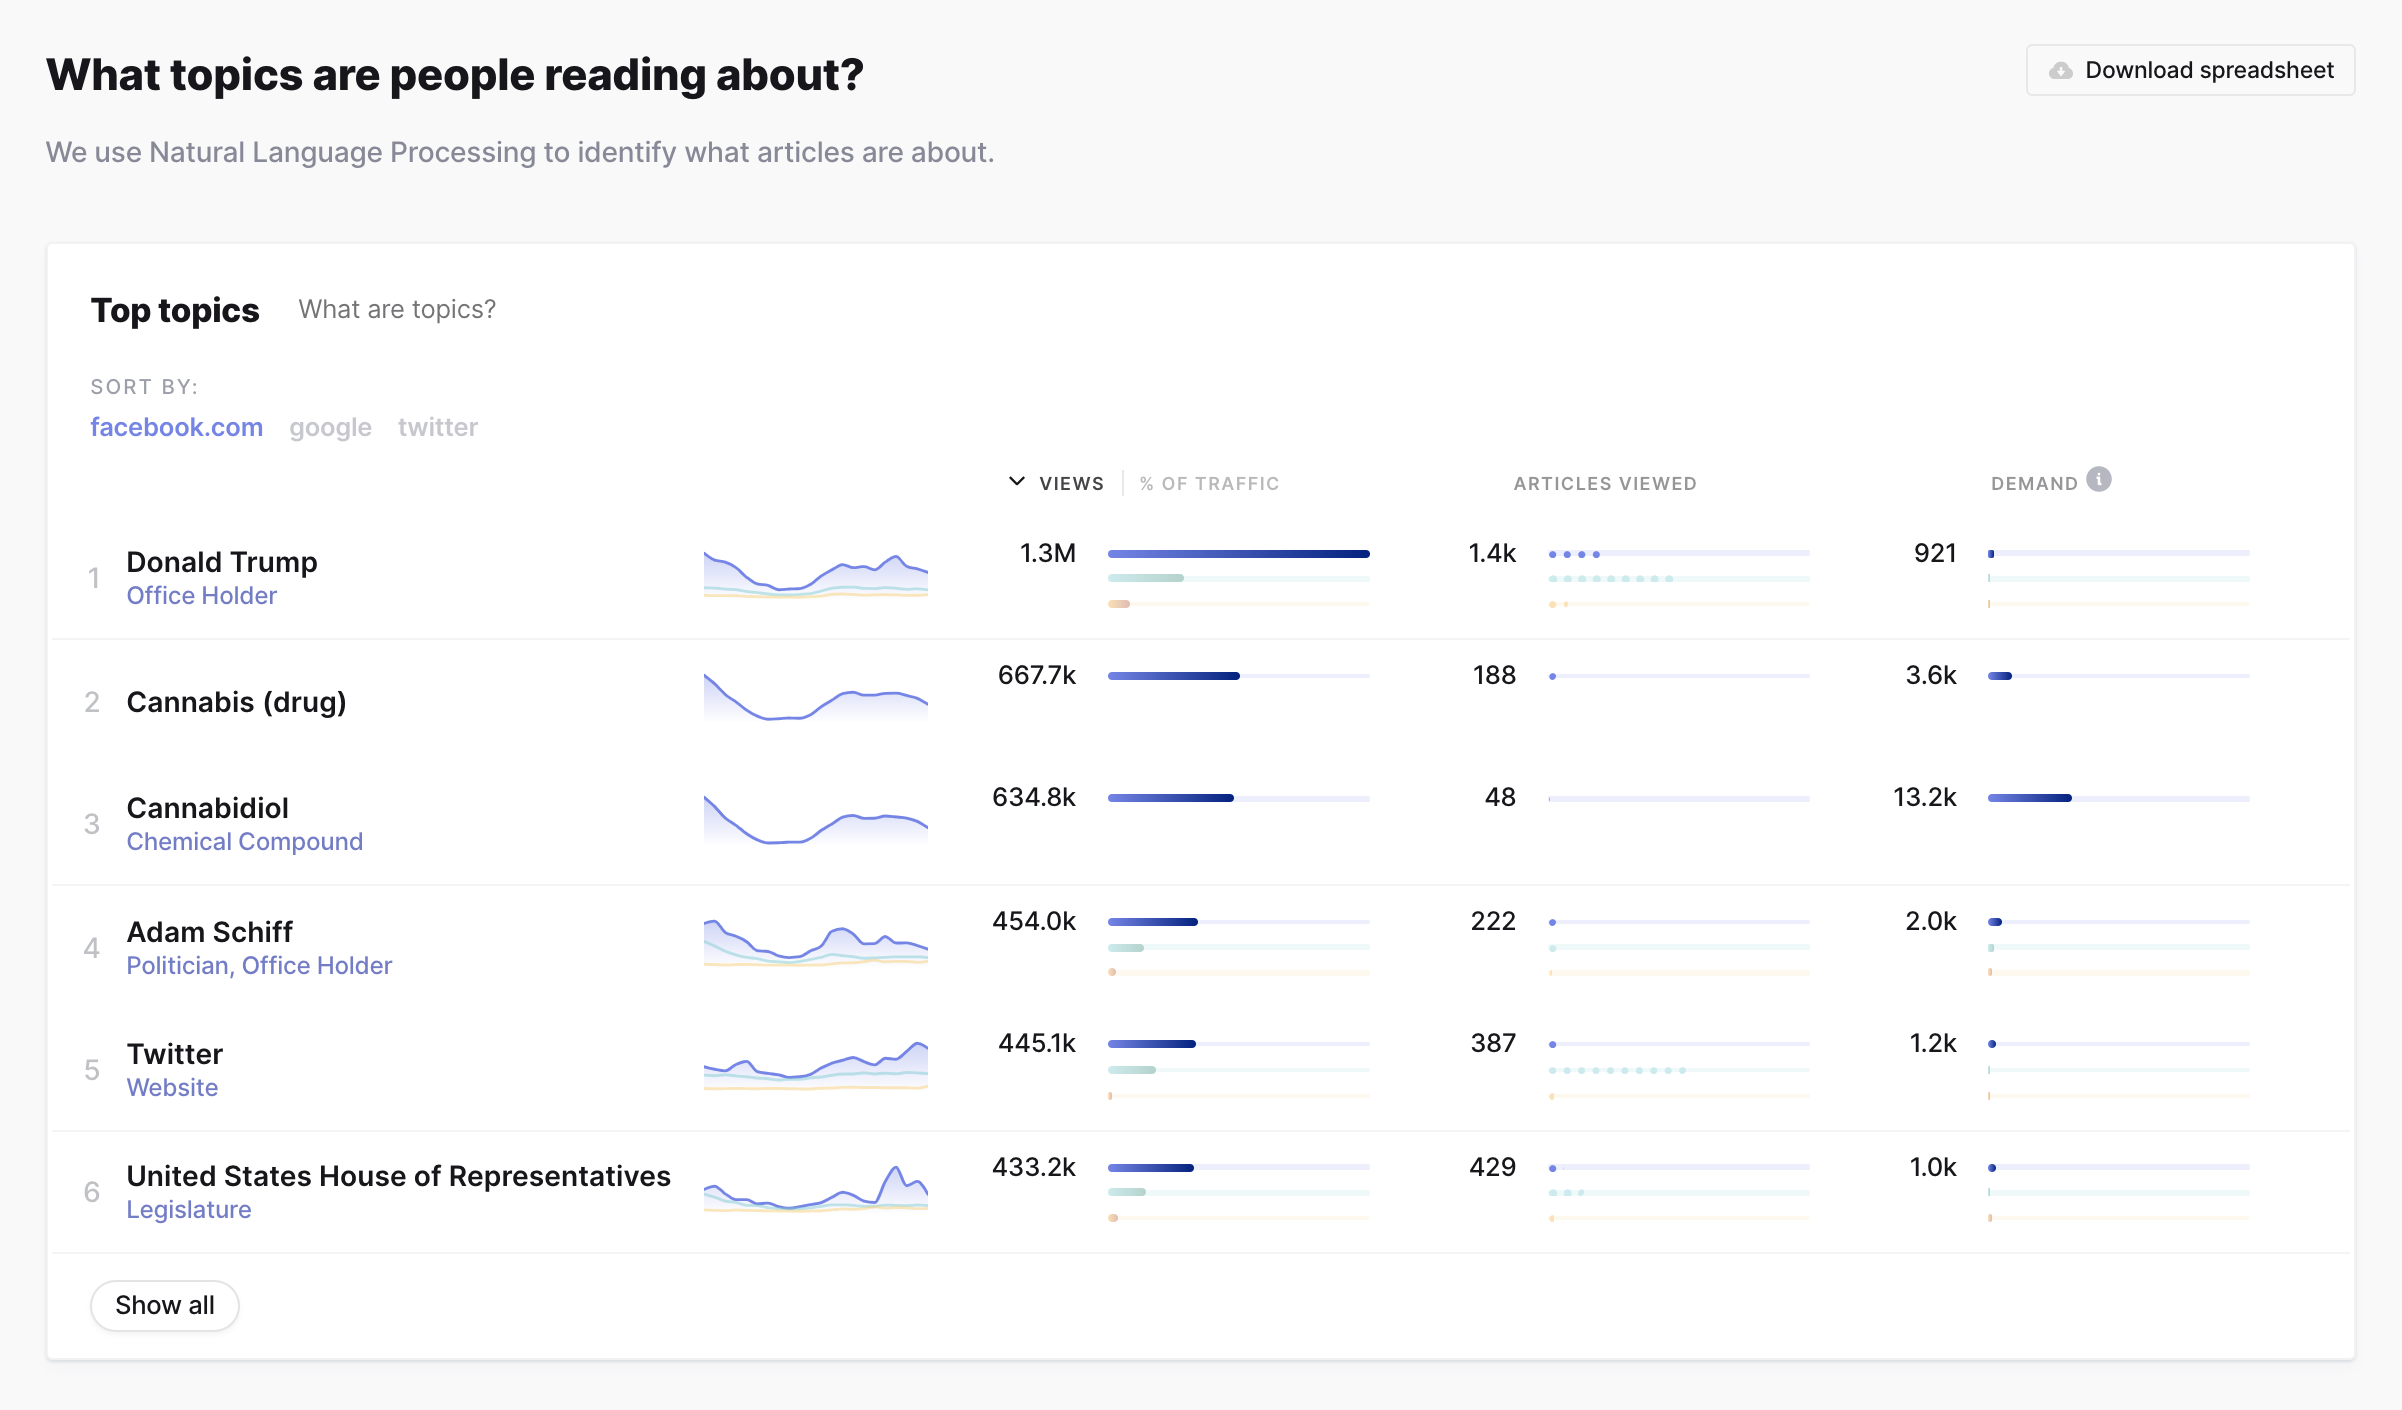Open the Office Holder category under Donald Trump
2402x1410 pixels.
coord(201,595)
